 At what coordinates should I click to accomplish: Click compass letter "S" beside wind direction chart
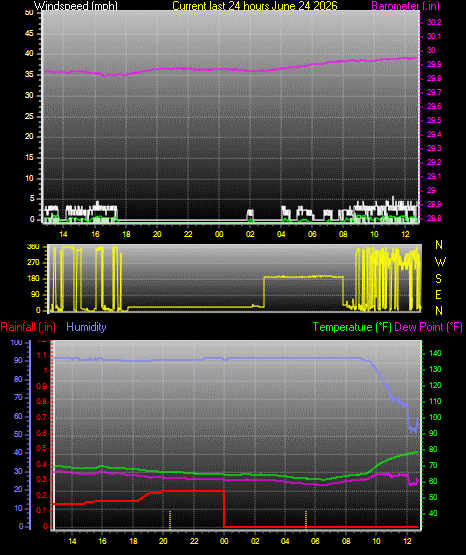438,279
